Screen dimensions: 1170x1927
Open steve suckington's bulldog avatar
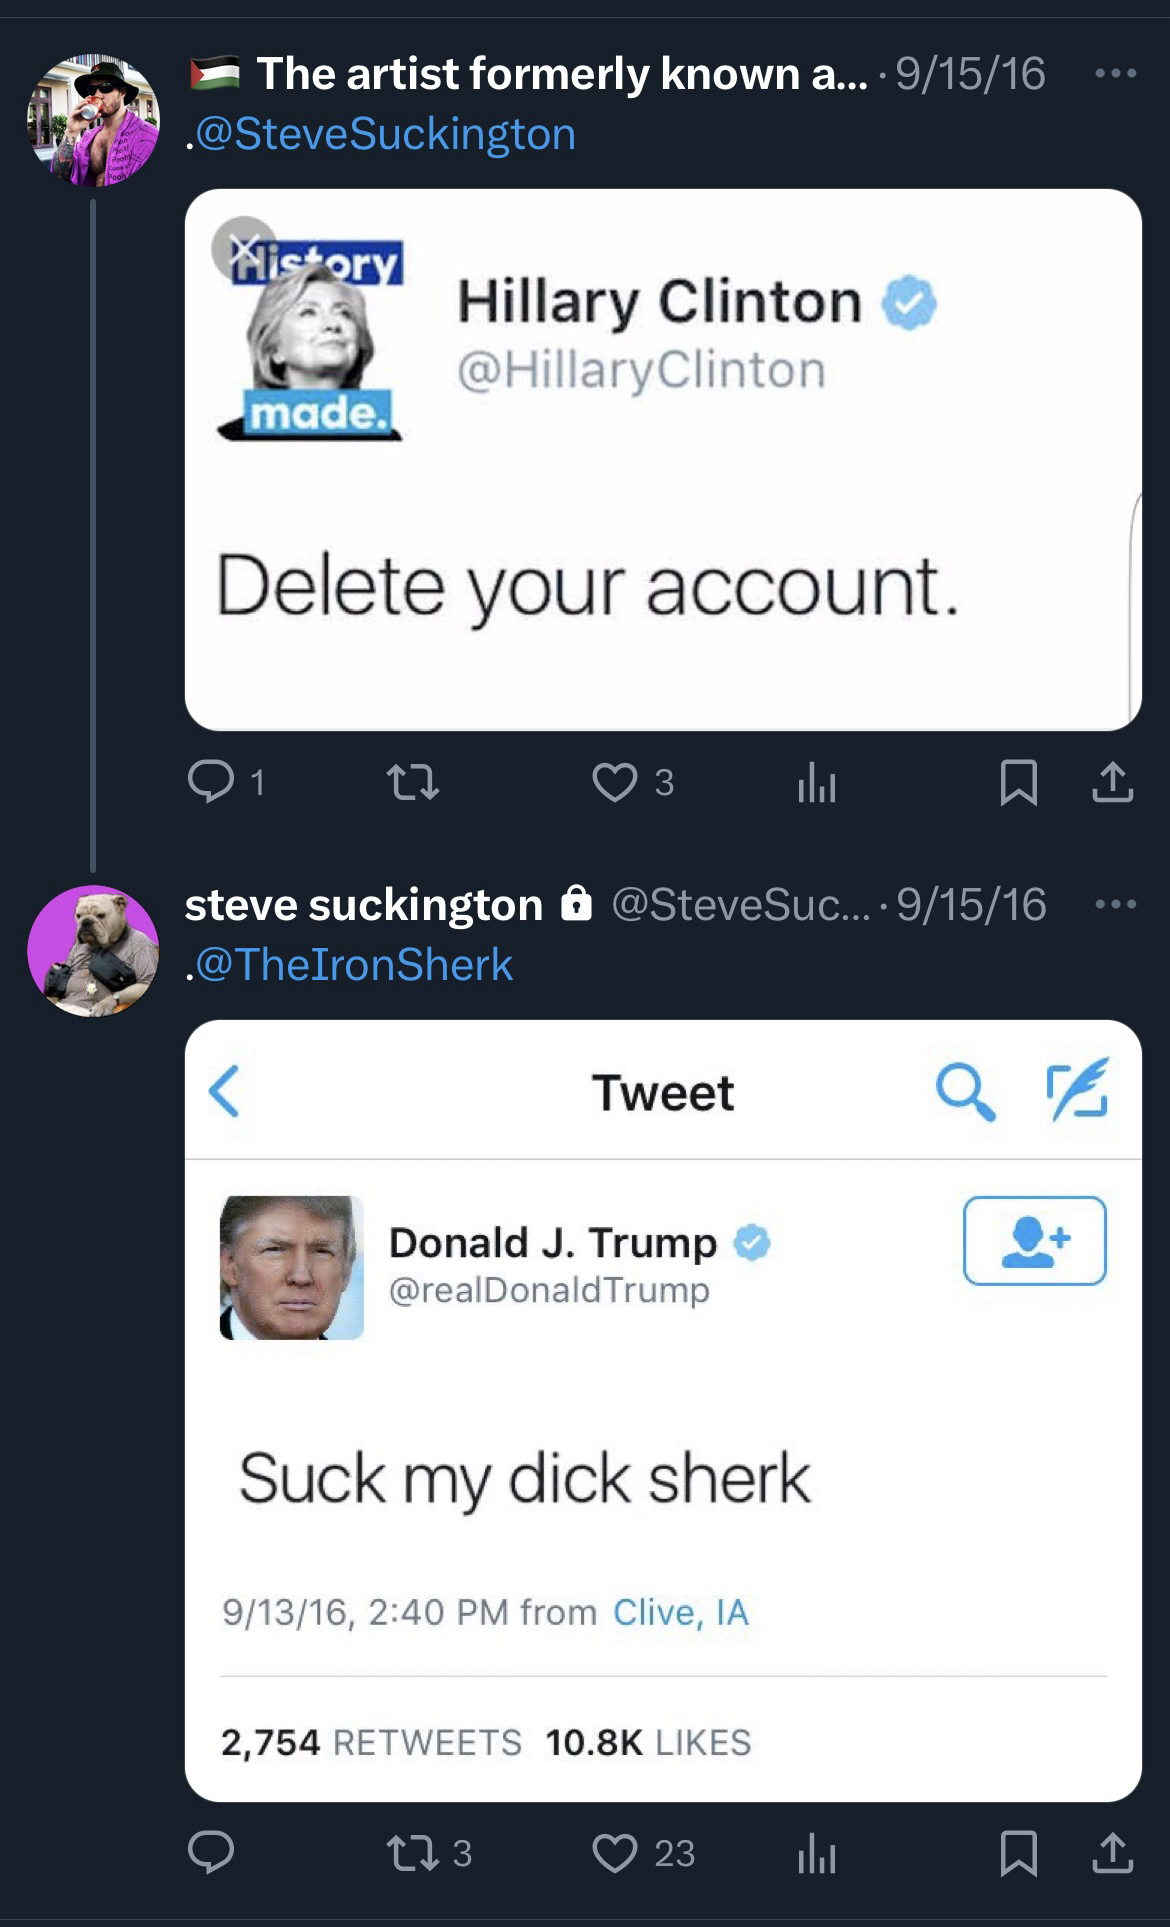coord(93,950)
